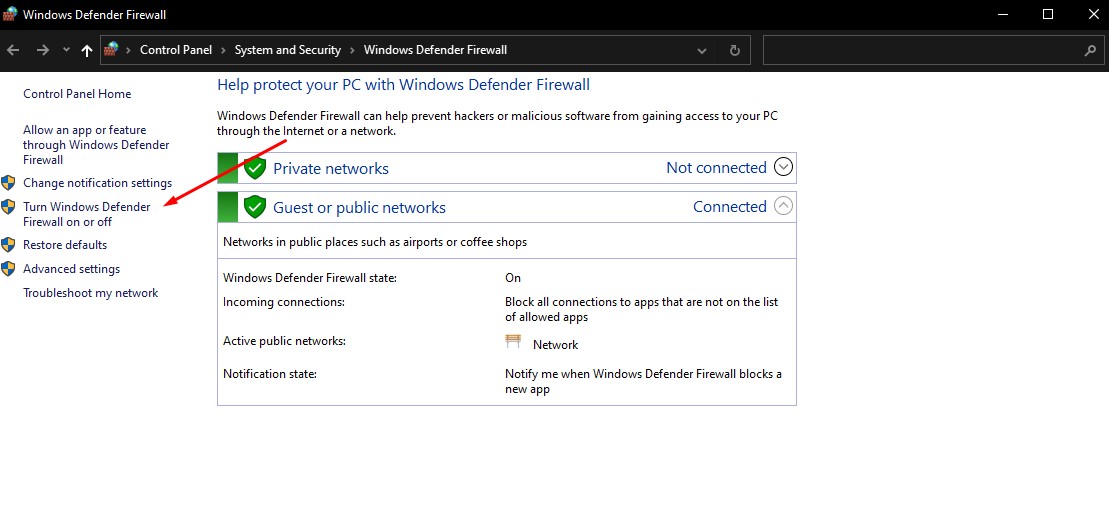Click the 'Network' active public network name
Screen dimensions: 1109x531
(555, 345)
